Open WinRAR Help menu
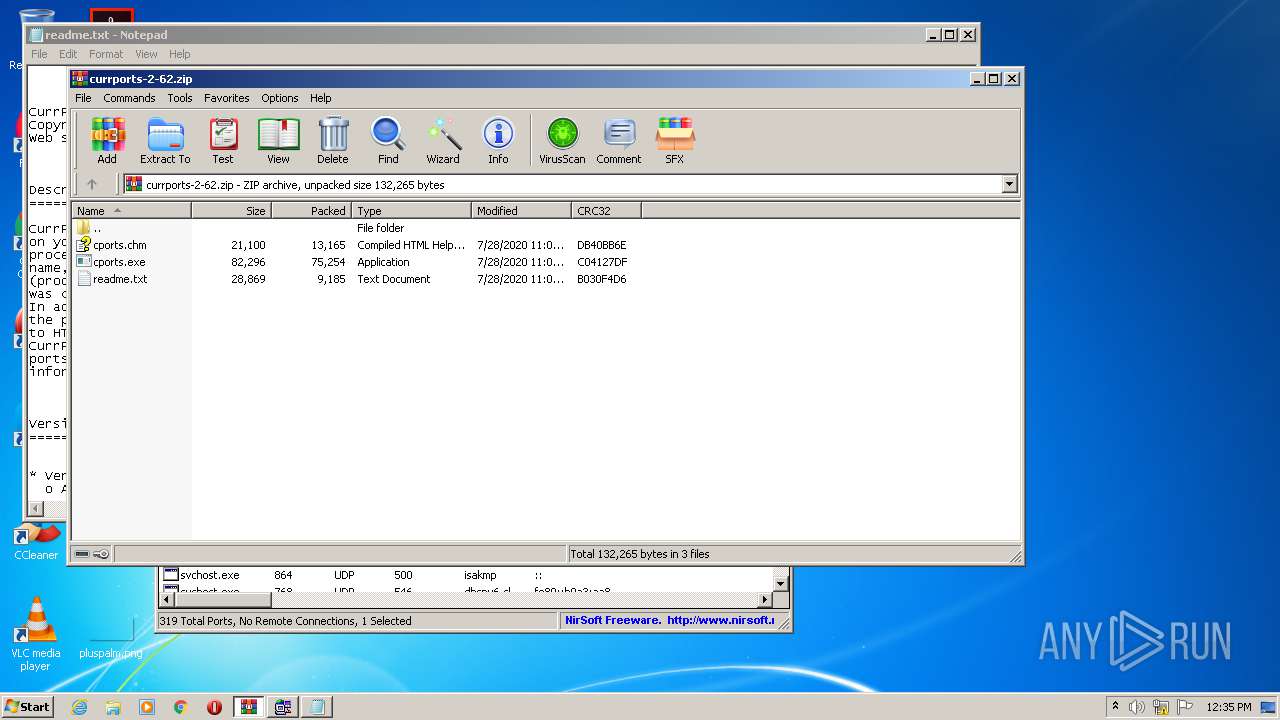Screen dimensions: 1280x720 [x=320, y=98]
